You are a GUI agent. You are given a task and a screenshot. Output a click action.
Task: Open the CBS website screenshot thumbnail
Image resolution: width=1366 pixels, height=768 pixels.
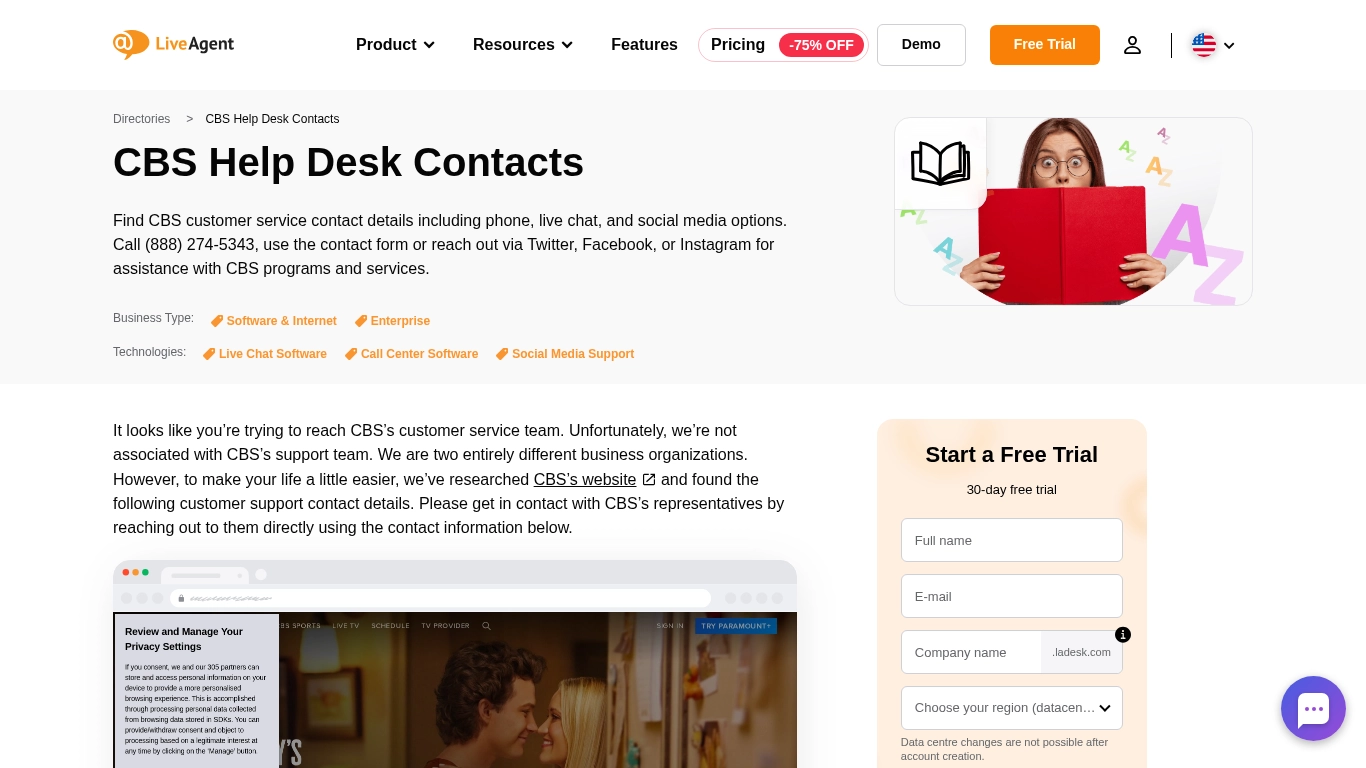(455, 664)
